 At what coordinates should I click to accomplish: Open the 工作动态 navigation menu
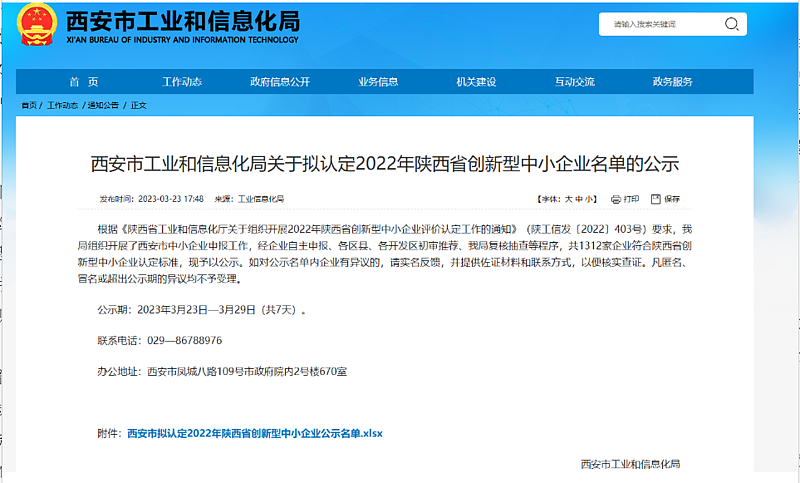[x=182, y=82]
